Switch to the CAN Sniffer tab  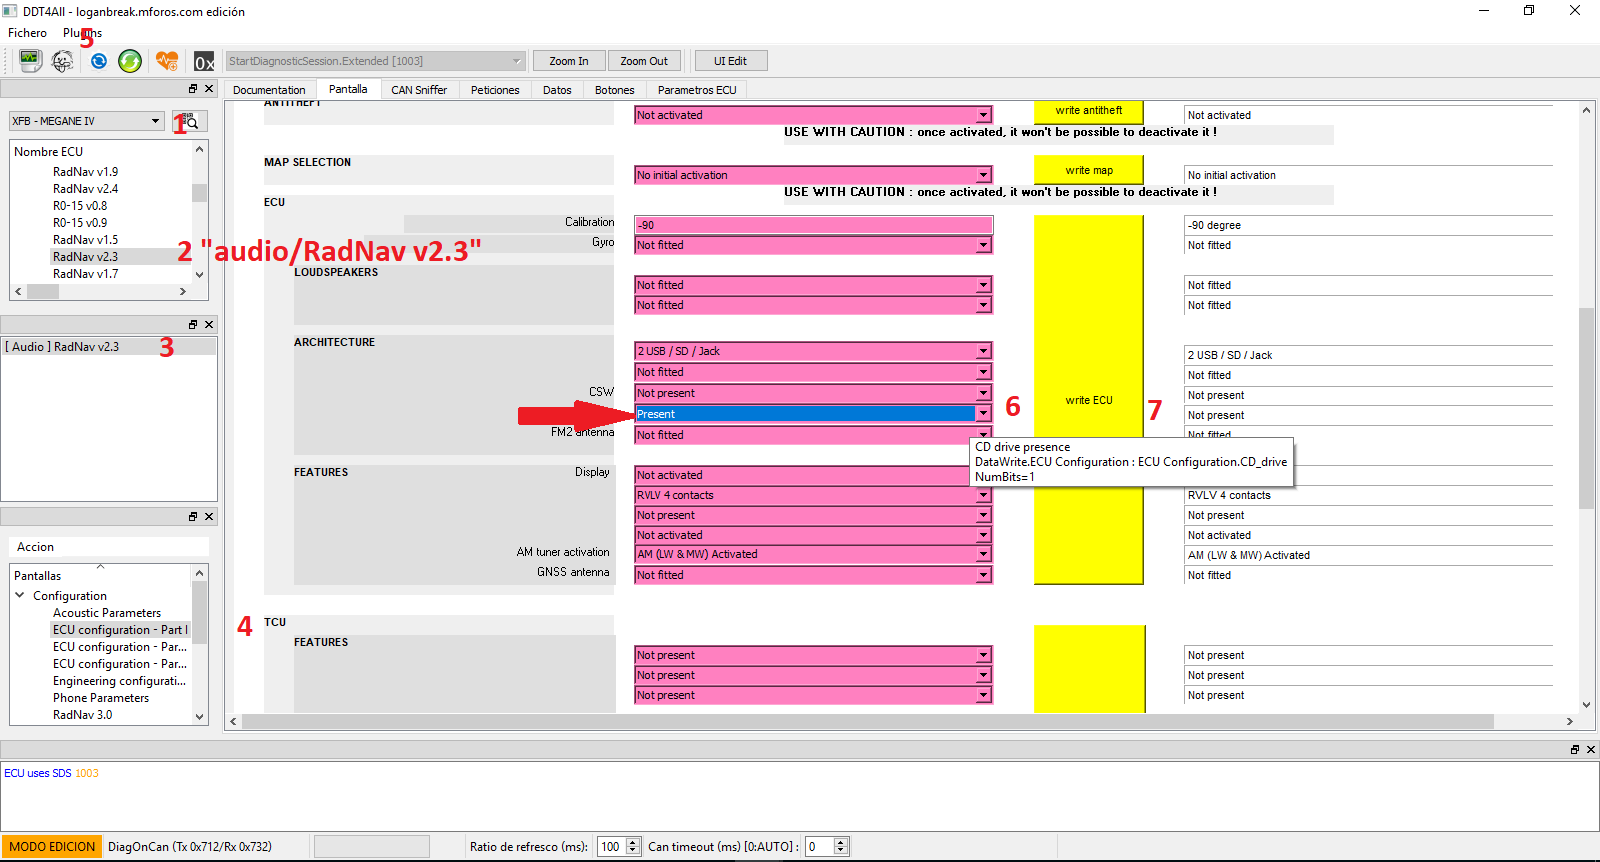[x=419, y=90]
